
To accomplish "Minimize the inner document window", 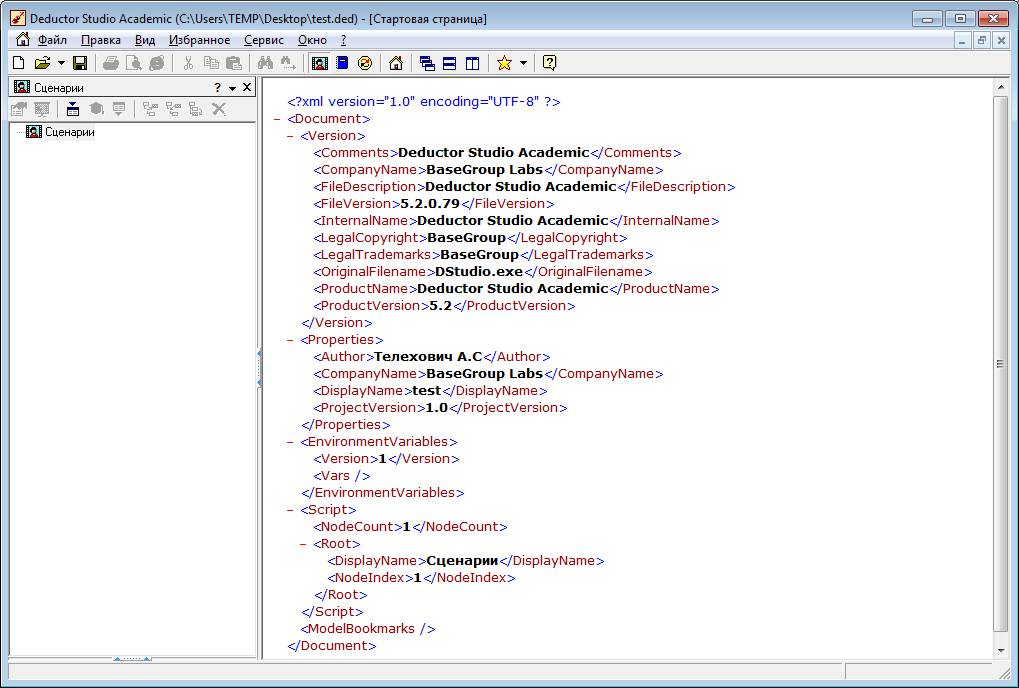I will pos(963,40).
